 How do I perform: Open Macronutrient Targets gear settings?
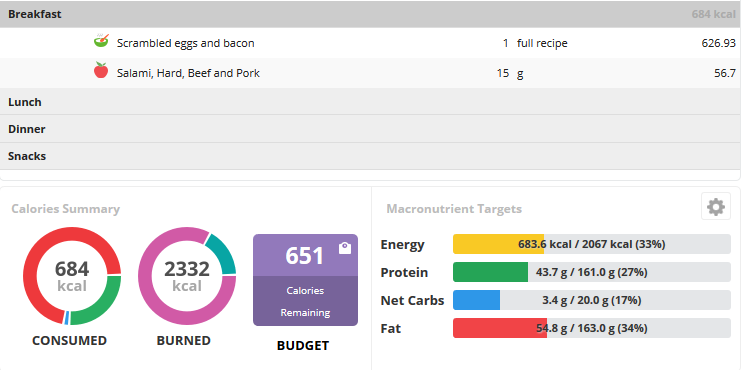tap(715, 207)
